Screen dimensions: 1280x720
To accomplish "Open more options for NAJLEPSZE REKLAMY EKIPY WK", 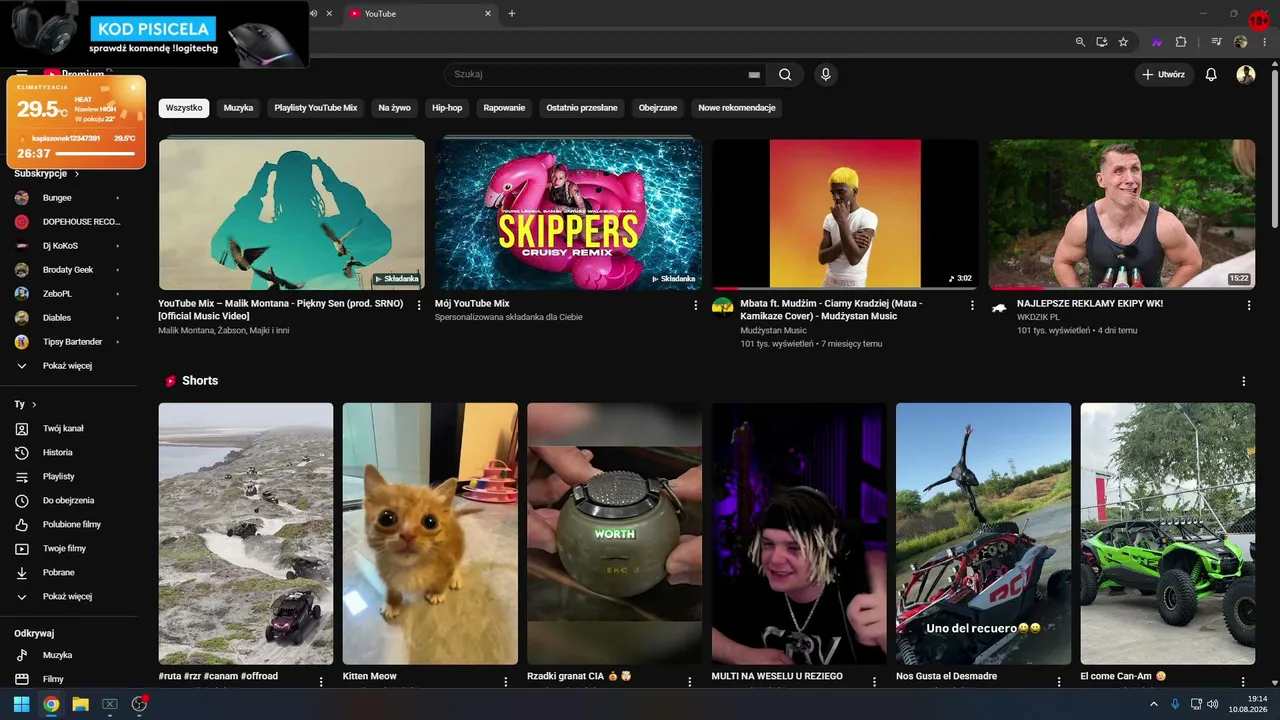I will [x=1249, y=305].
